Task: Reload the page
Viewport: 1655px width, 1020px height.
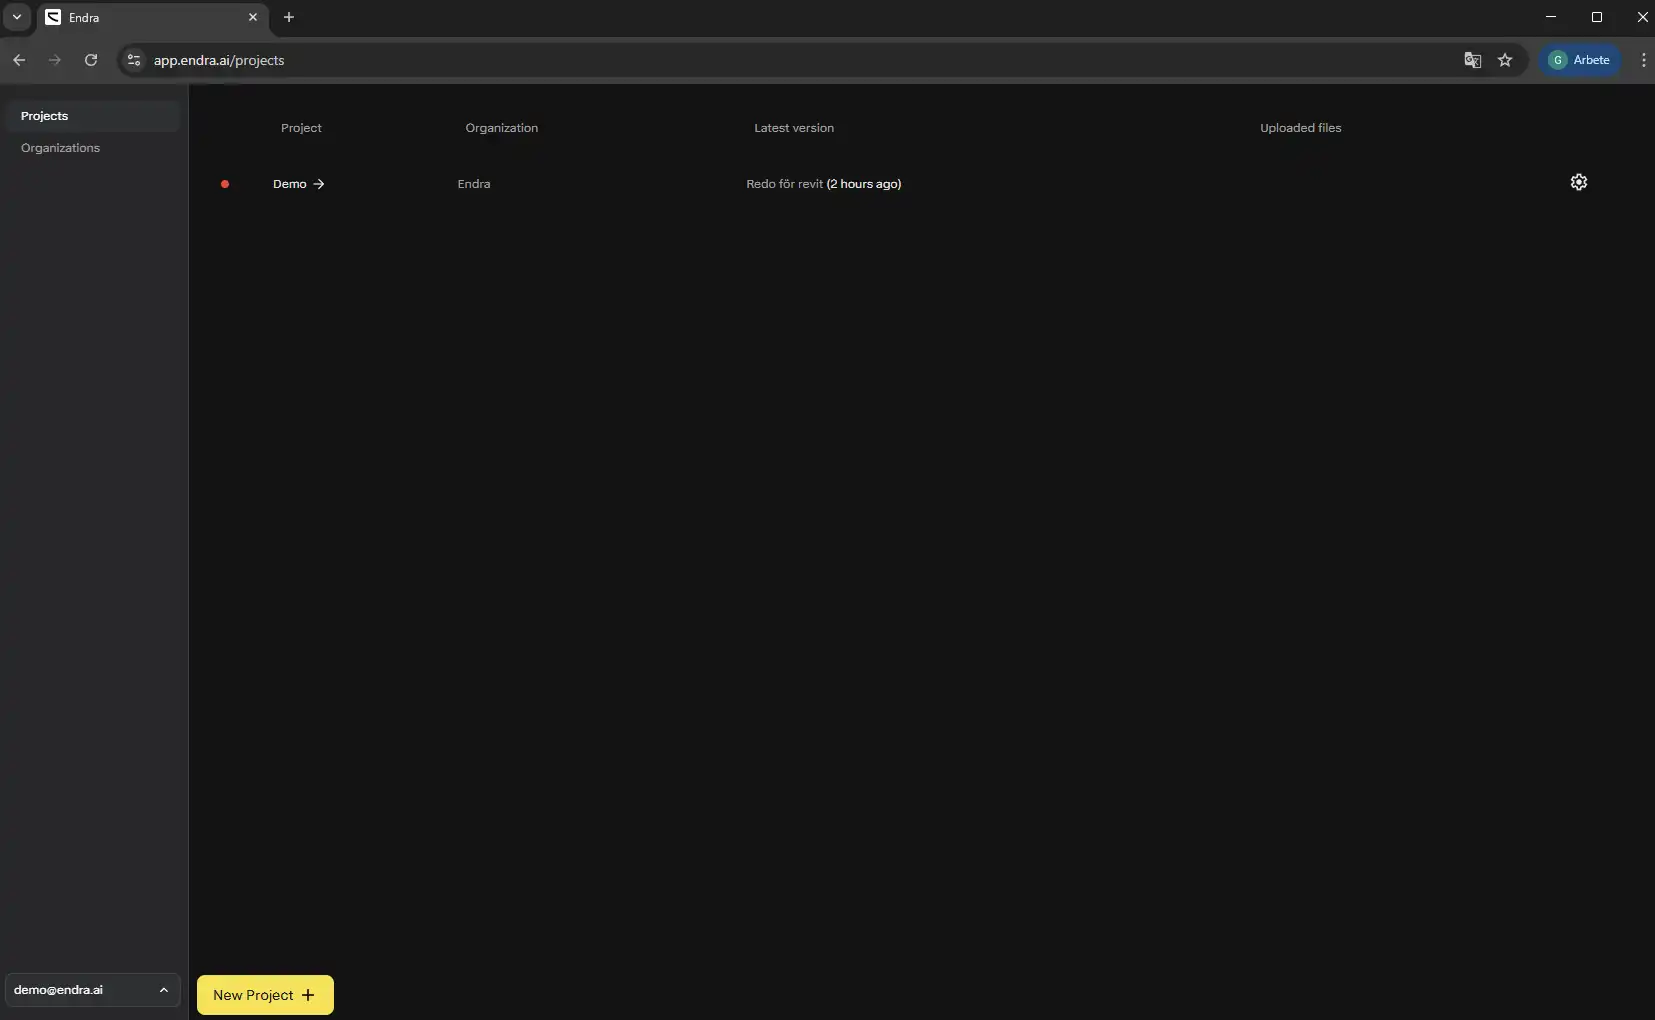Action: coord(91,60)
